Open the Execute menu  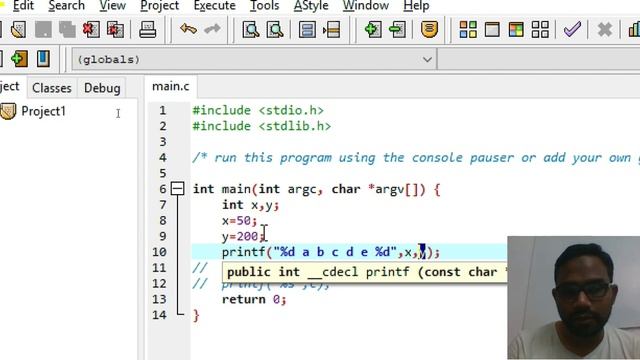tap(215, 6)
